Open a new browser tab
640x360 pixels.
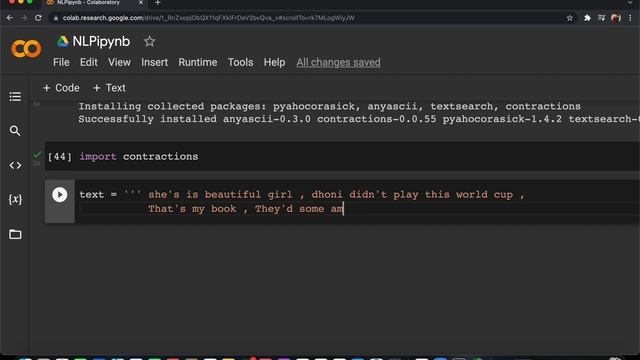[x=158, y=3]
